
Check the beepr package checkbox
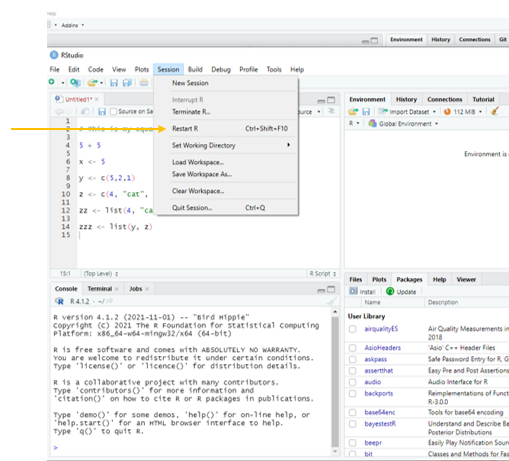(x=352, y=443)
